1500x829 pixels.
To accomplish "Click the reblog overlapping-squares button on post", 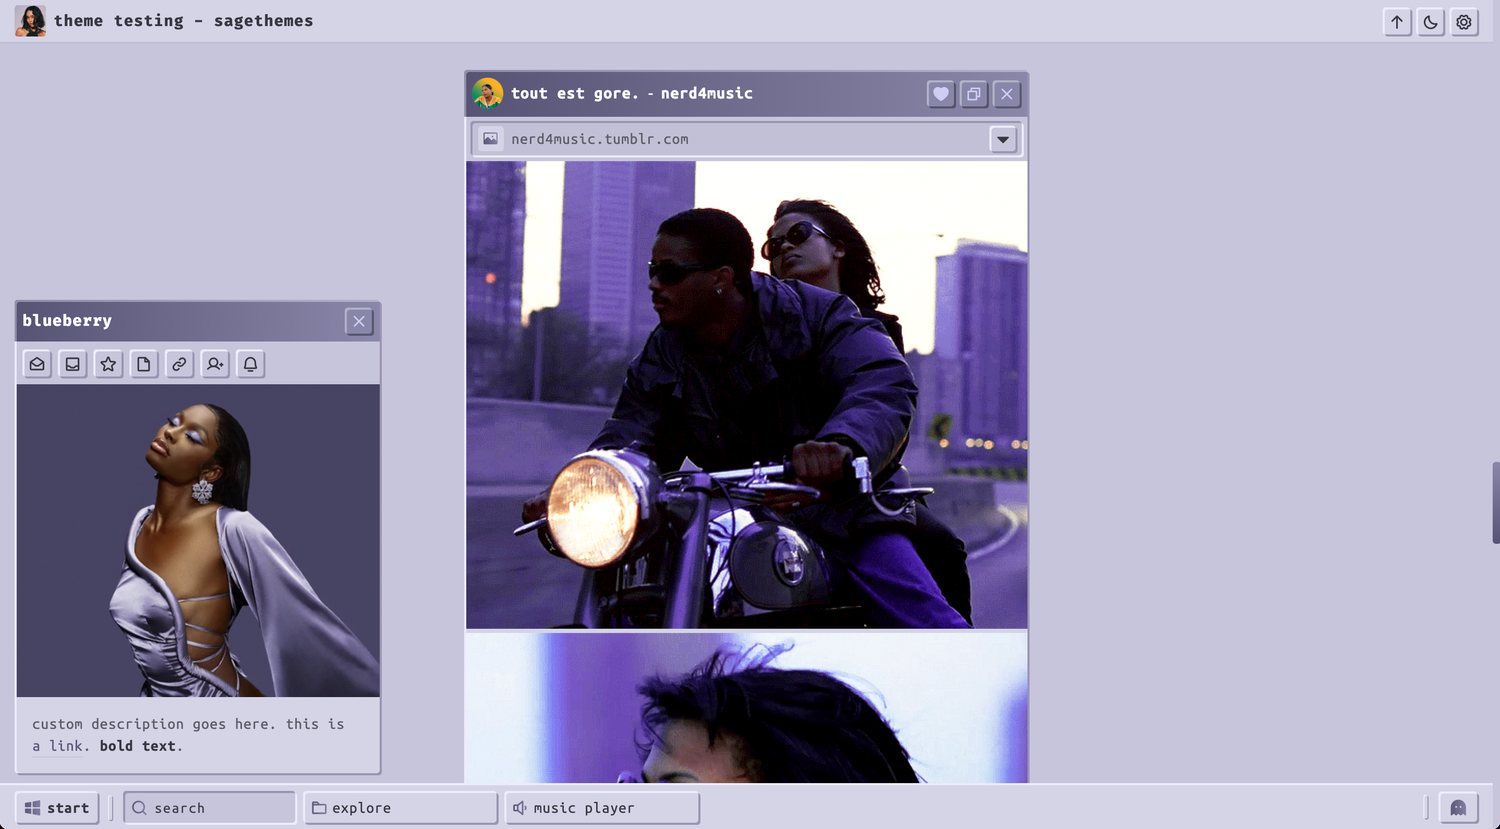I will tap(974, 94).
